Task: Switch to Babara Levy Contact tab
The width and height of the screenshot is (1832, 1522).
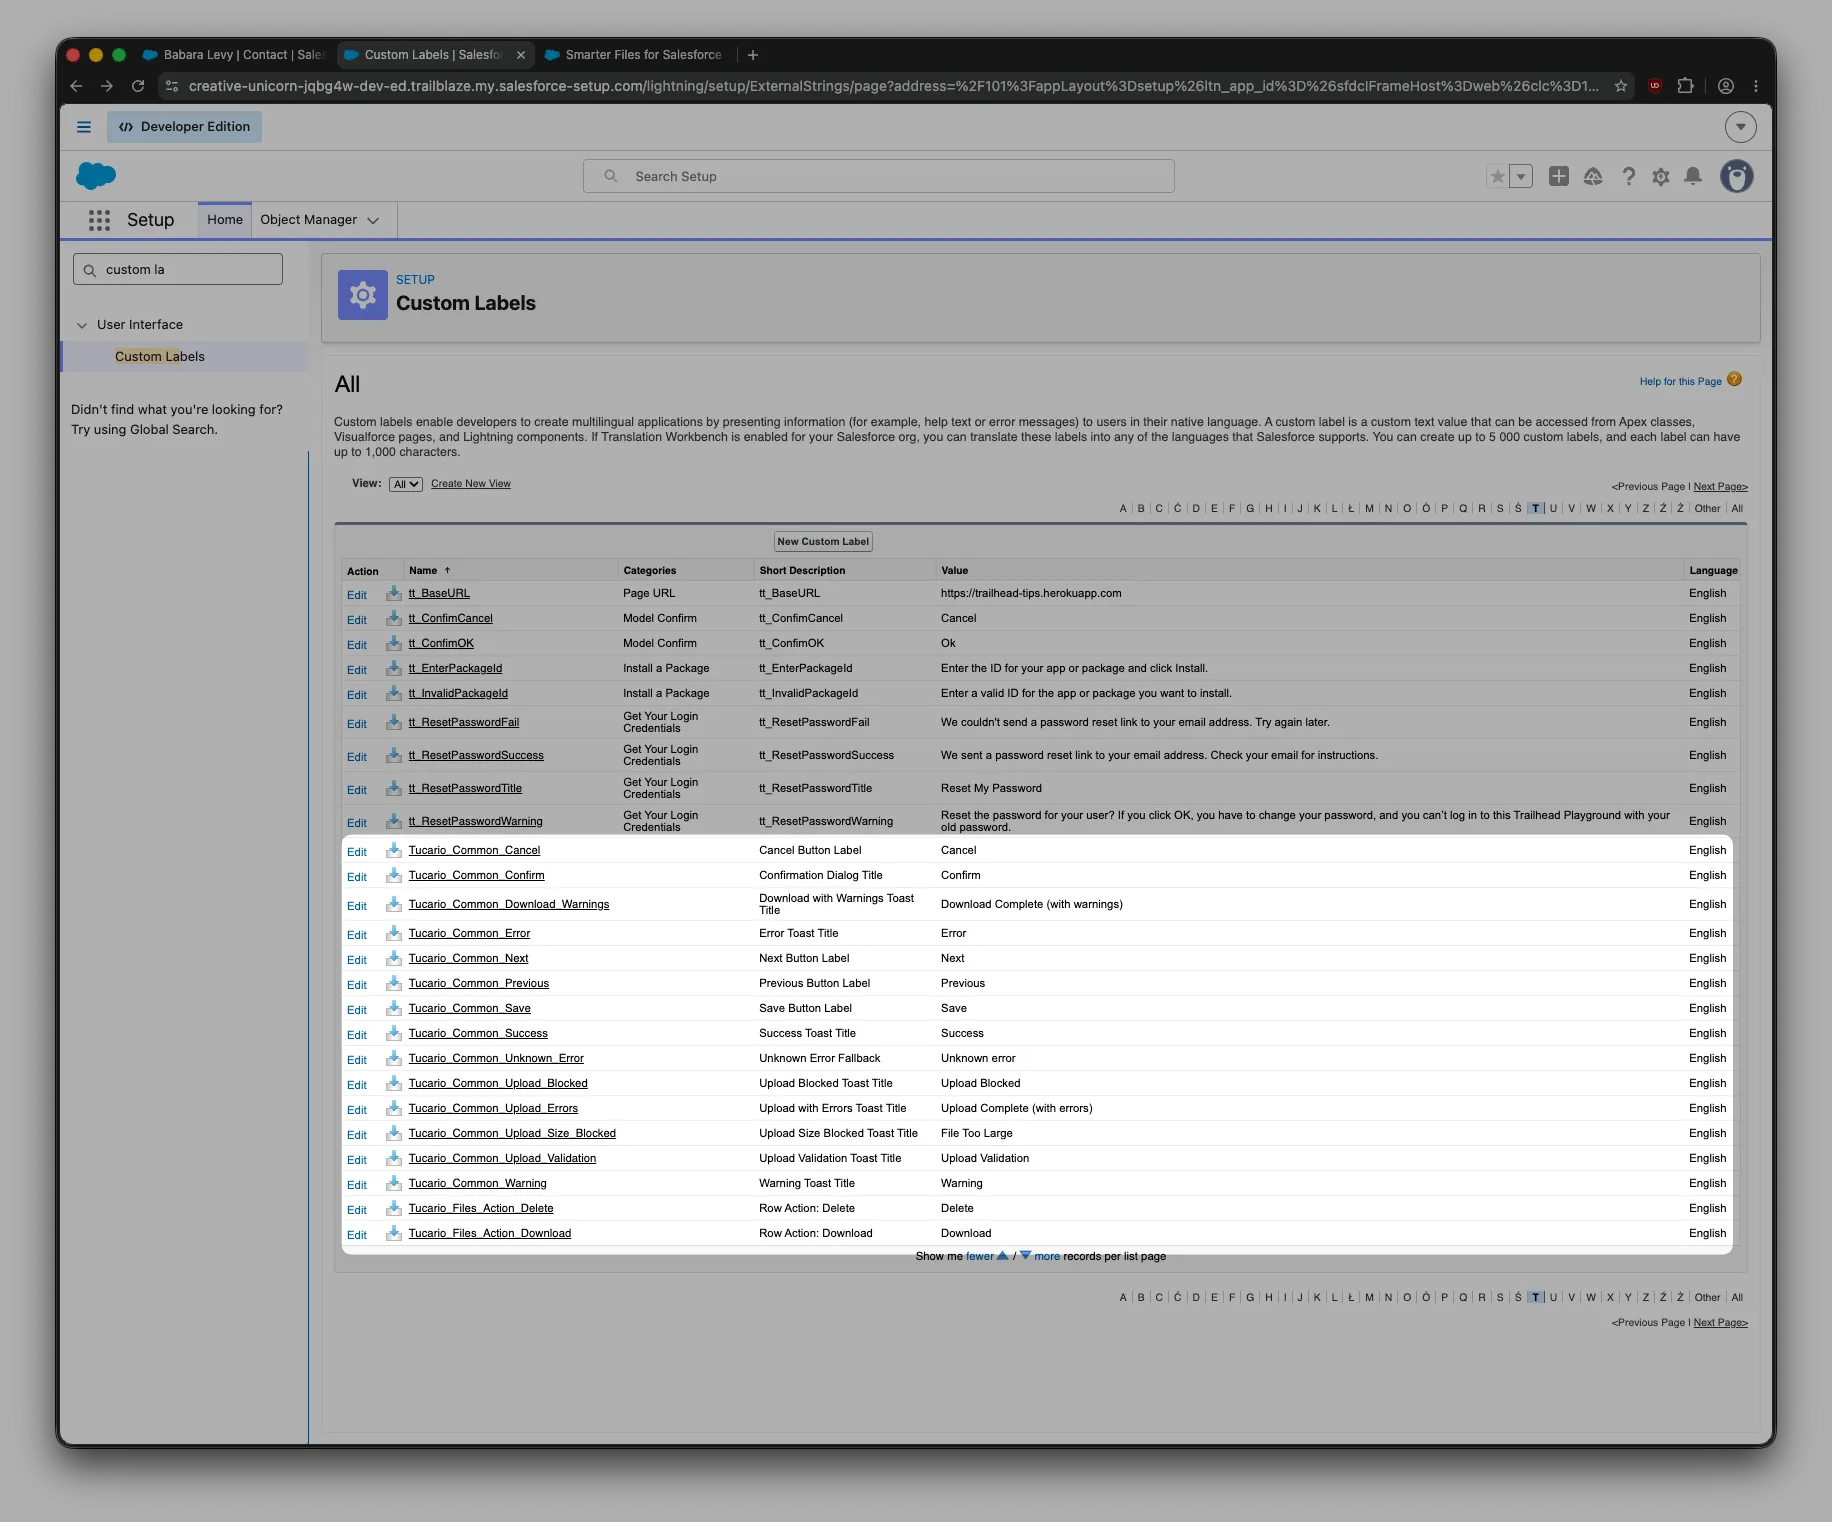Action: coord(235,55)
